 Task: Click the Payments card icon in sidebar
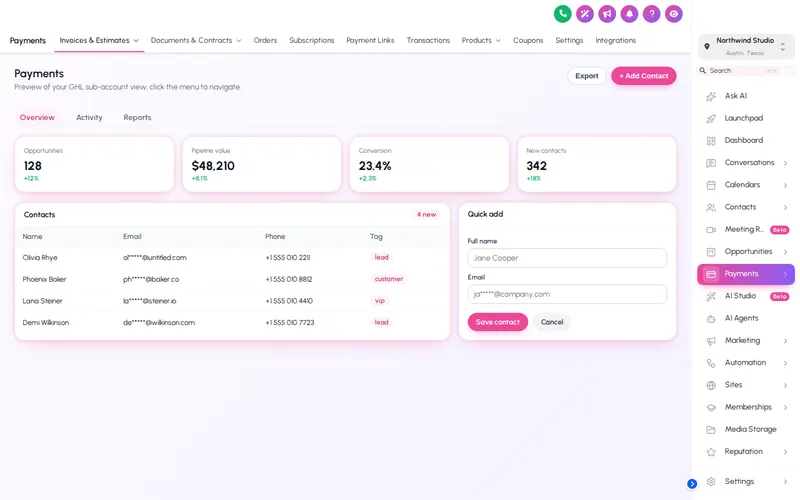tap(711, 274)
